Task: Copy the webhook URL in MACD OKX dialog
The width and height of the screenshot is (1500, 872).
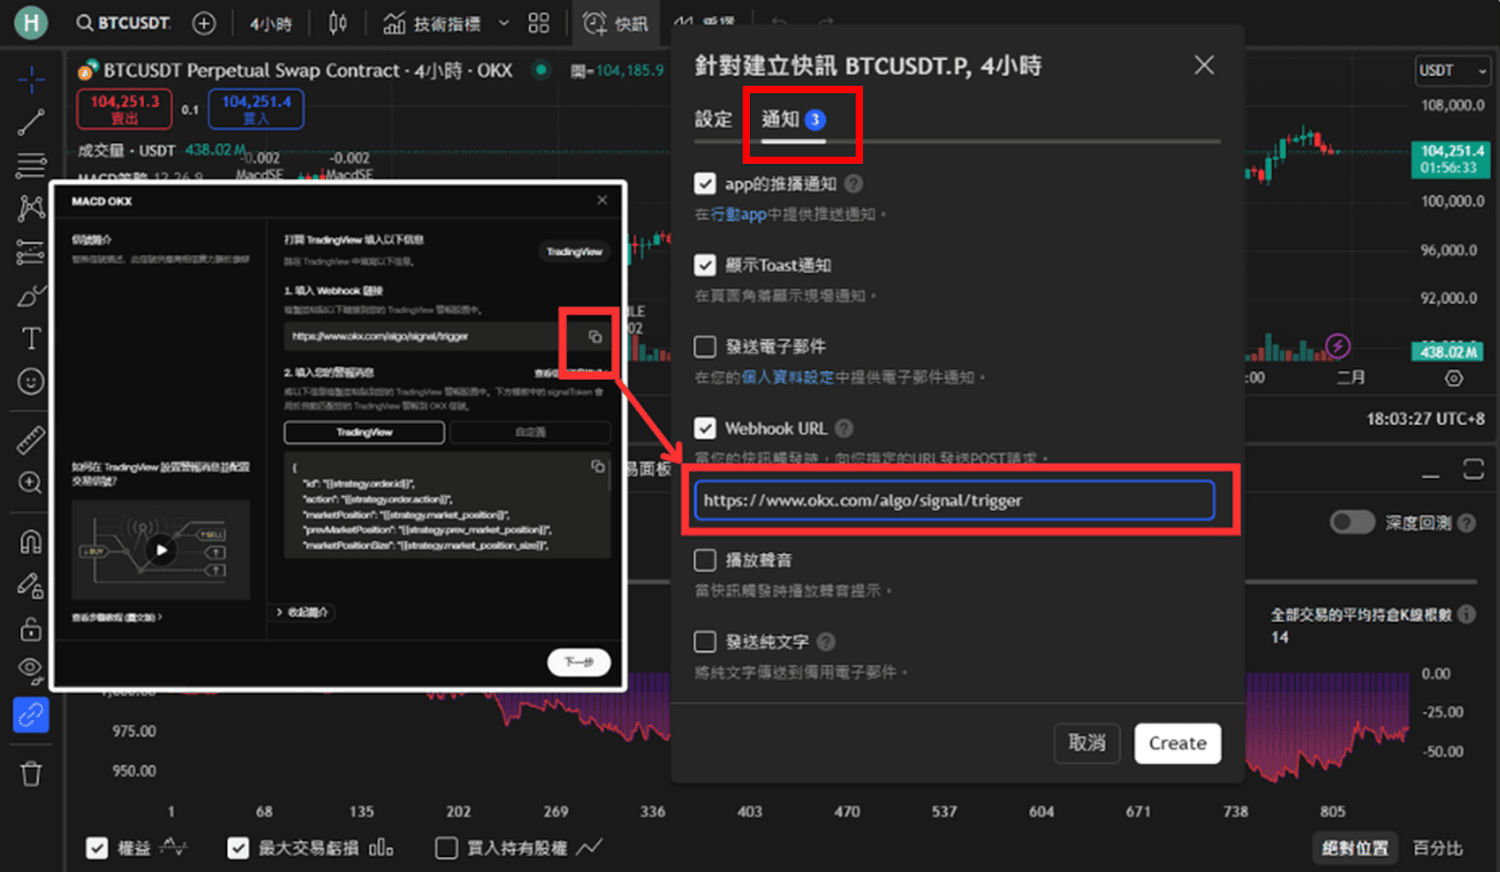Action: click(594, 337)
